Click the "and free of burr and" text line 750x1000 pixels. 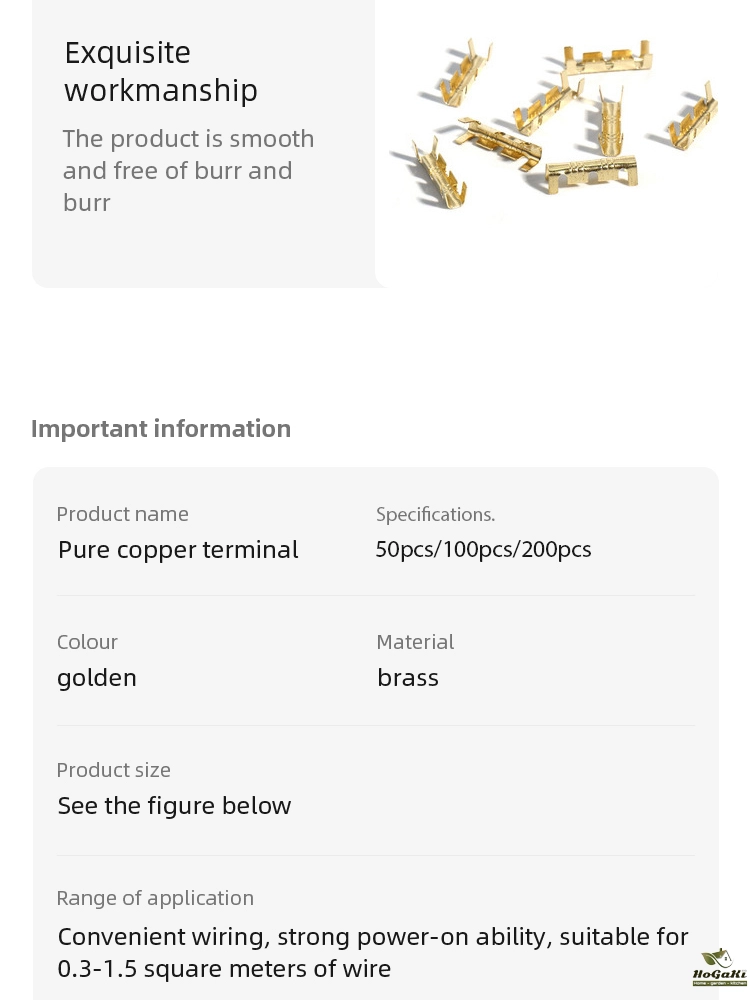pyautogui.click(x=178, y=171)
